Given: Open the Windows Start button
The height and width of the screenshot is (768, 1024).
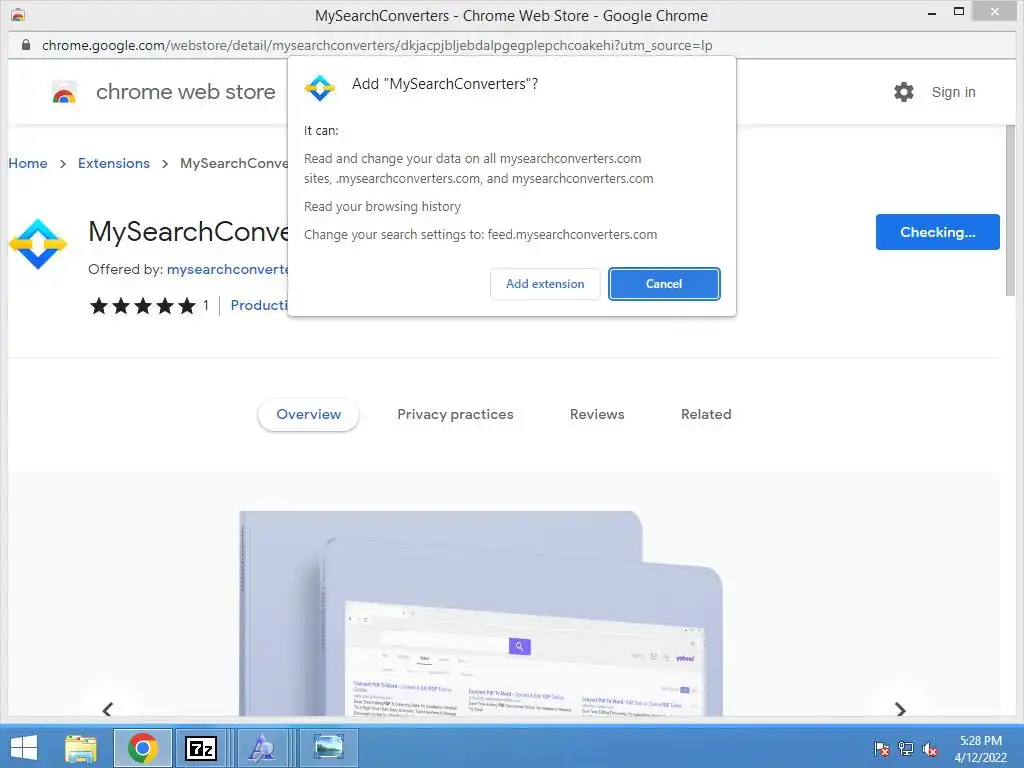Looking at the screenshot, I should coord(24,748).
